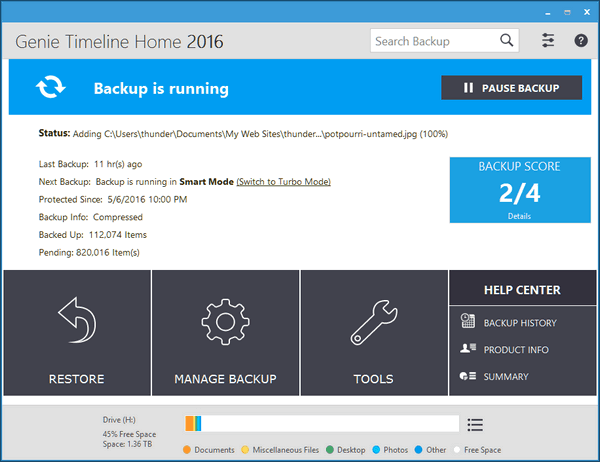Click Switch to Turbo Mode link

pyautogui.click(x=284, y=181)
